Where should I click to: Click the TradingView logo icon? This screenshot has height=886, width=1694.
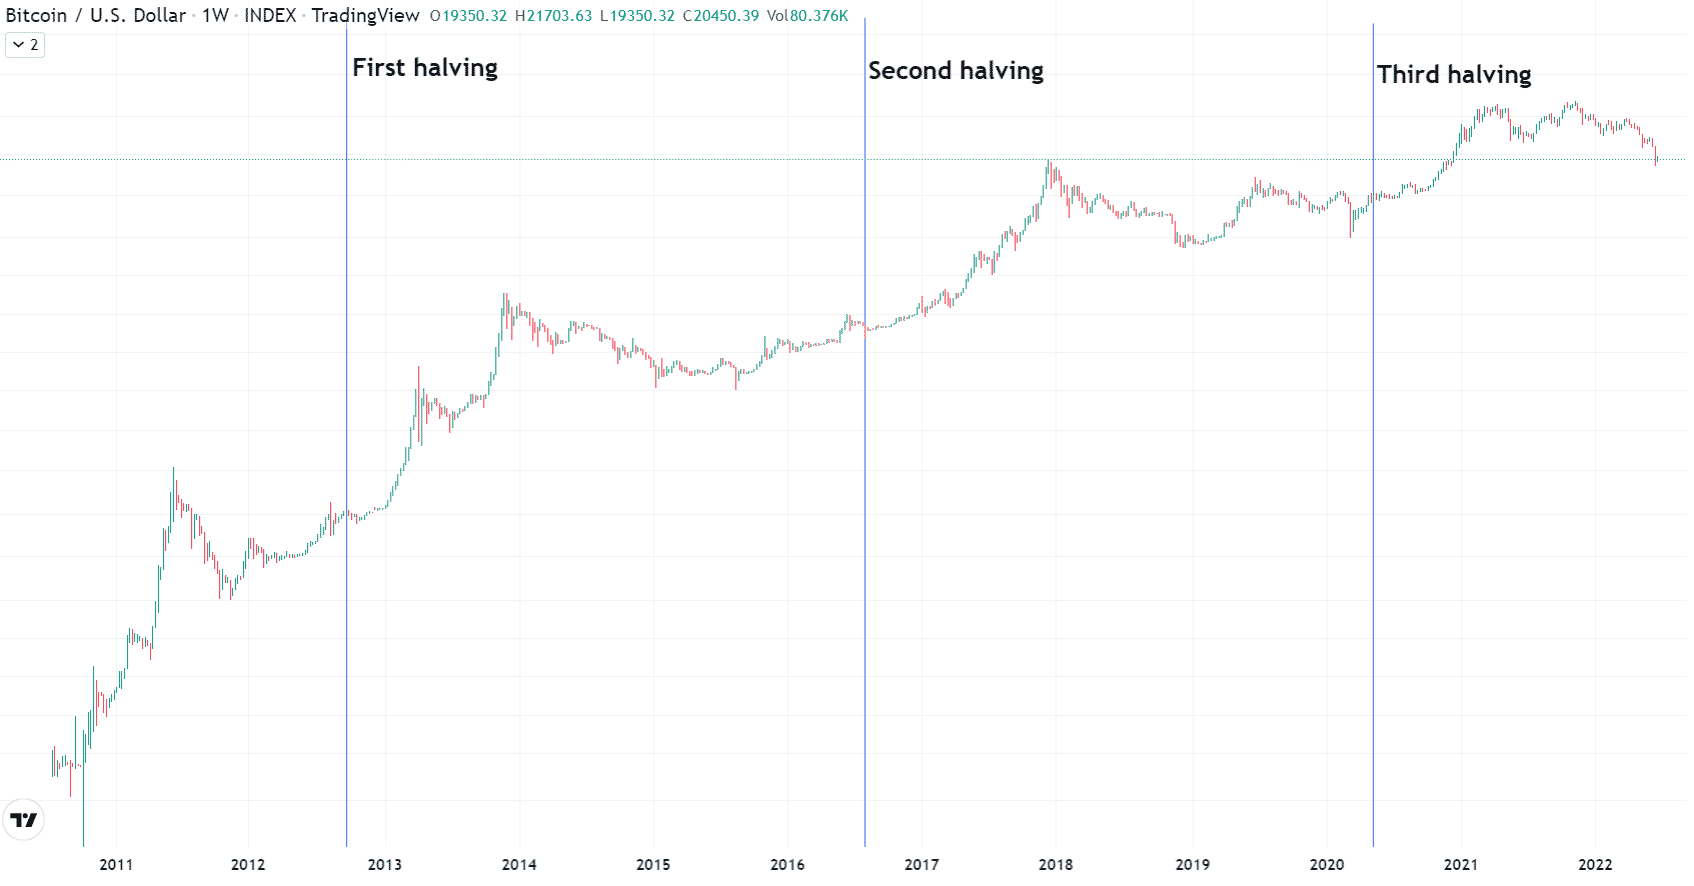23,821
